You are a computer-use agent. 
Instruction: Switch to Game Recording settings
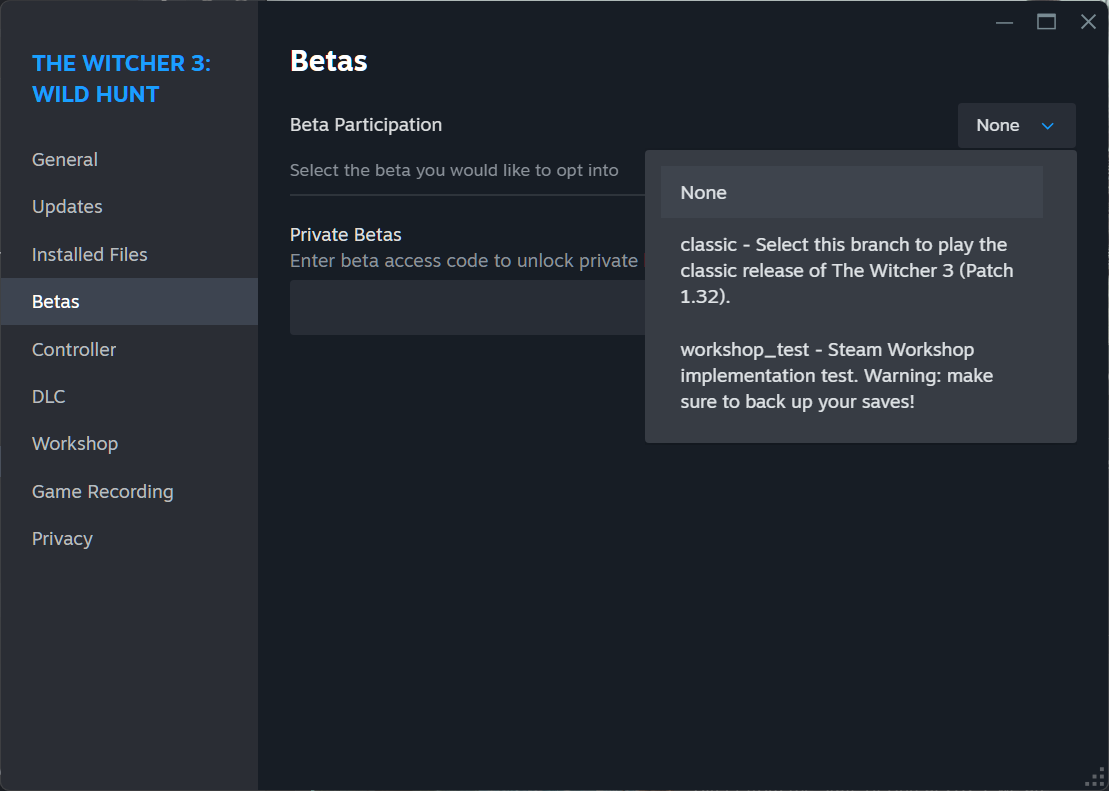(129, 491)
